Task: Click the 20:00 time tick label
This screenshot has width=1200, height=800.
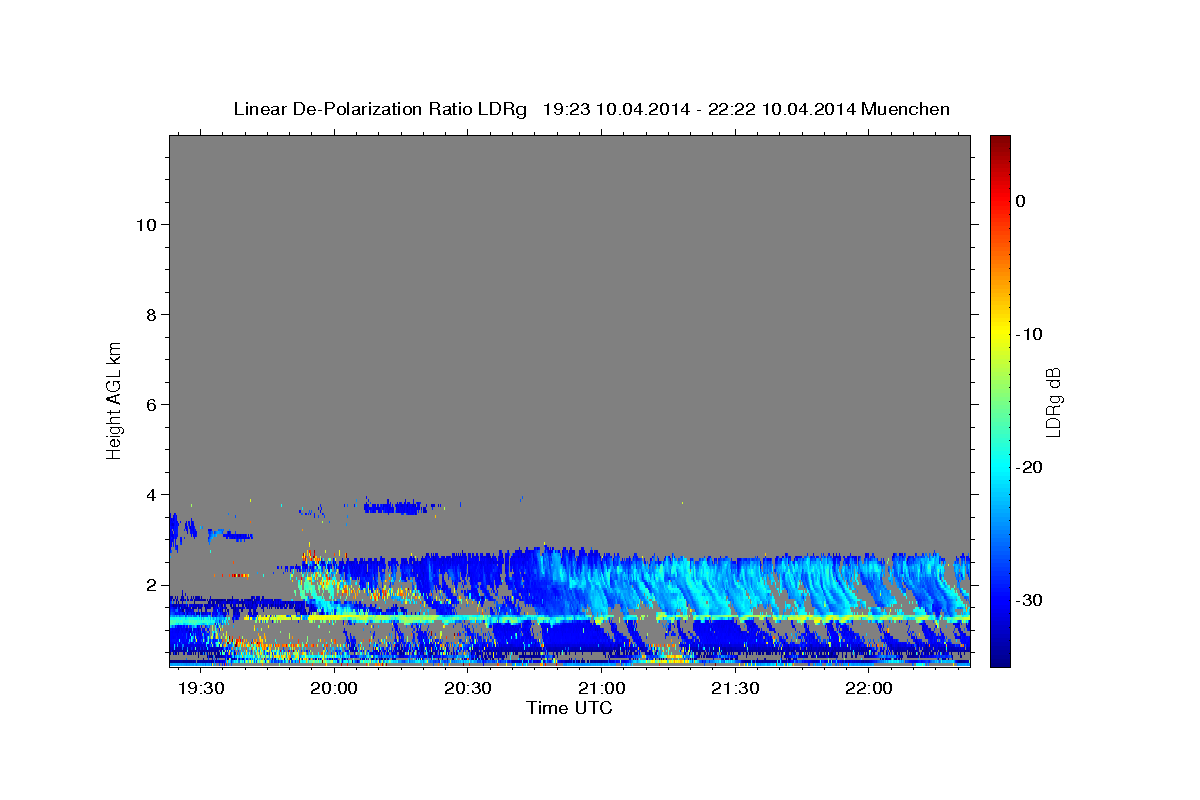Action: coord(334,690)
